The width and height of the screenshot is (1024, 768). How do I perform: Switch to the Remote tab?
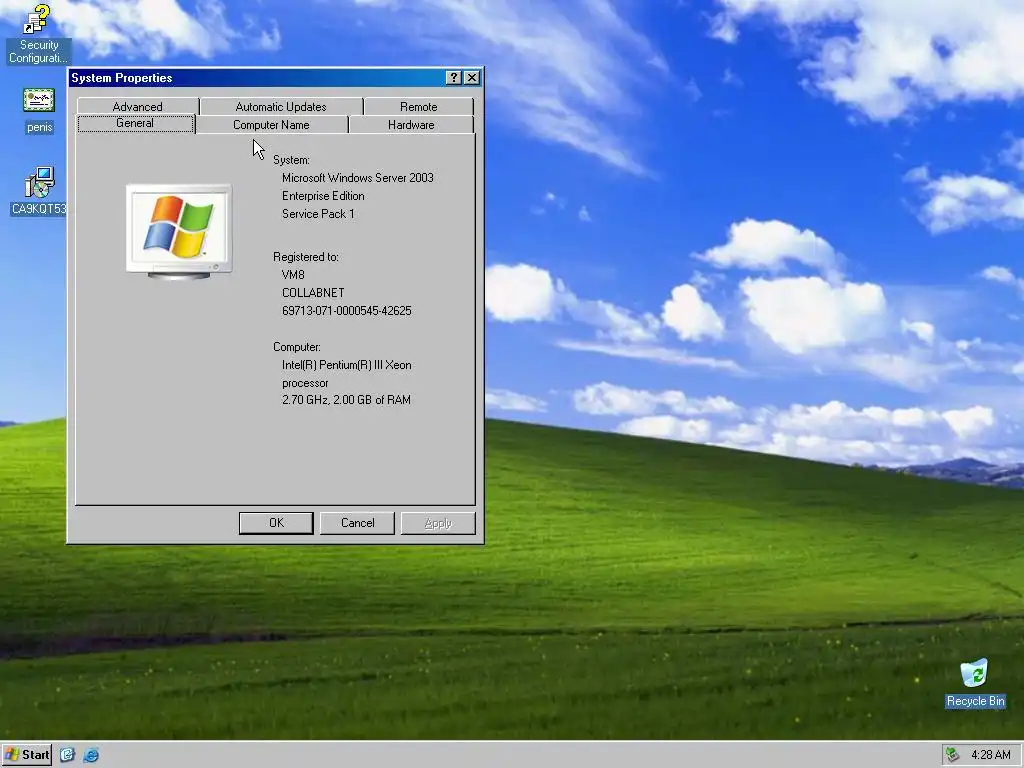(x=419, y=106)
